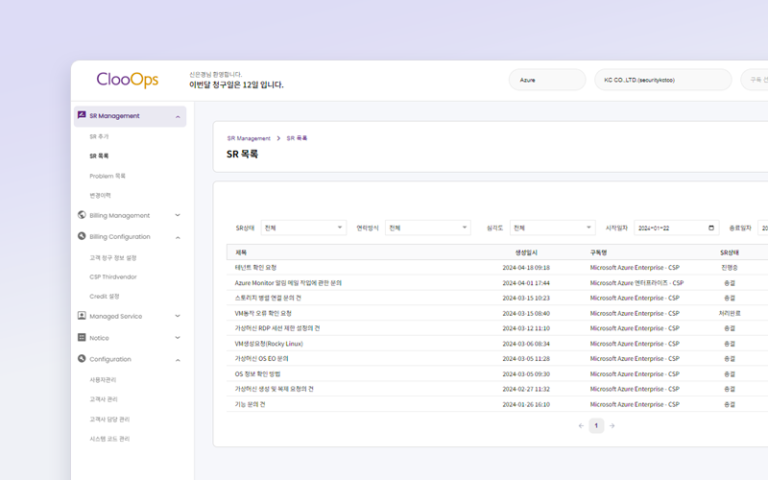Image resolution: width=768 pixels, height=480 pixels.
Task: Open the SR상태 filter dropdown
Action: pyautogui.click(x=303, y=228)
